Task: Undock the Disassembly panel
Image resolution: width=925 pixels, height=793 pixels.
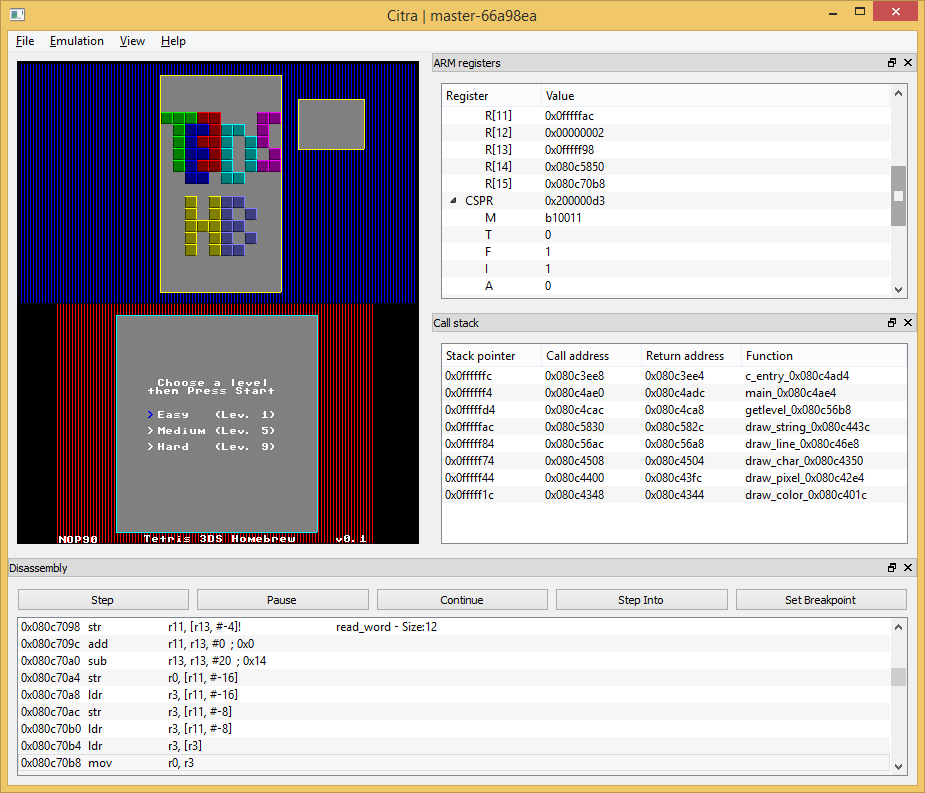Action: tap(892, 568)
